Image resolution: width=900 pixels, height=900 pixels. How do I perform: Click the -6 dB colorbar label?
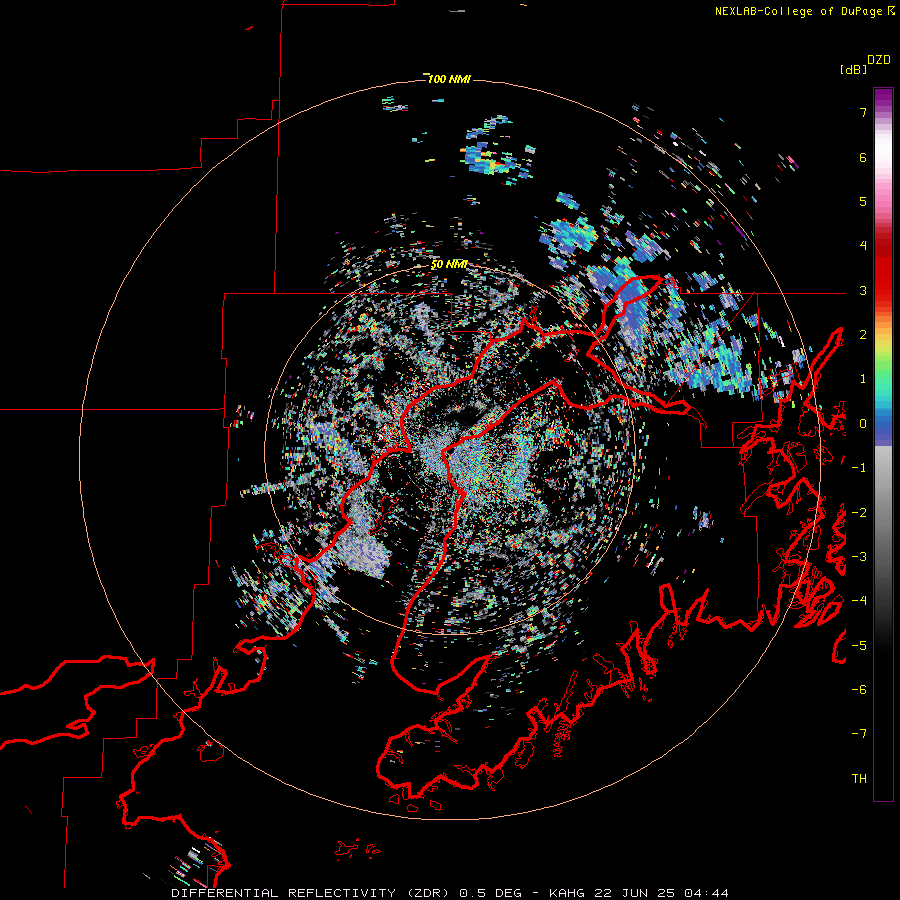(x=859, y=689)
